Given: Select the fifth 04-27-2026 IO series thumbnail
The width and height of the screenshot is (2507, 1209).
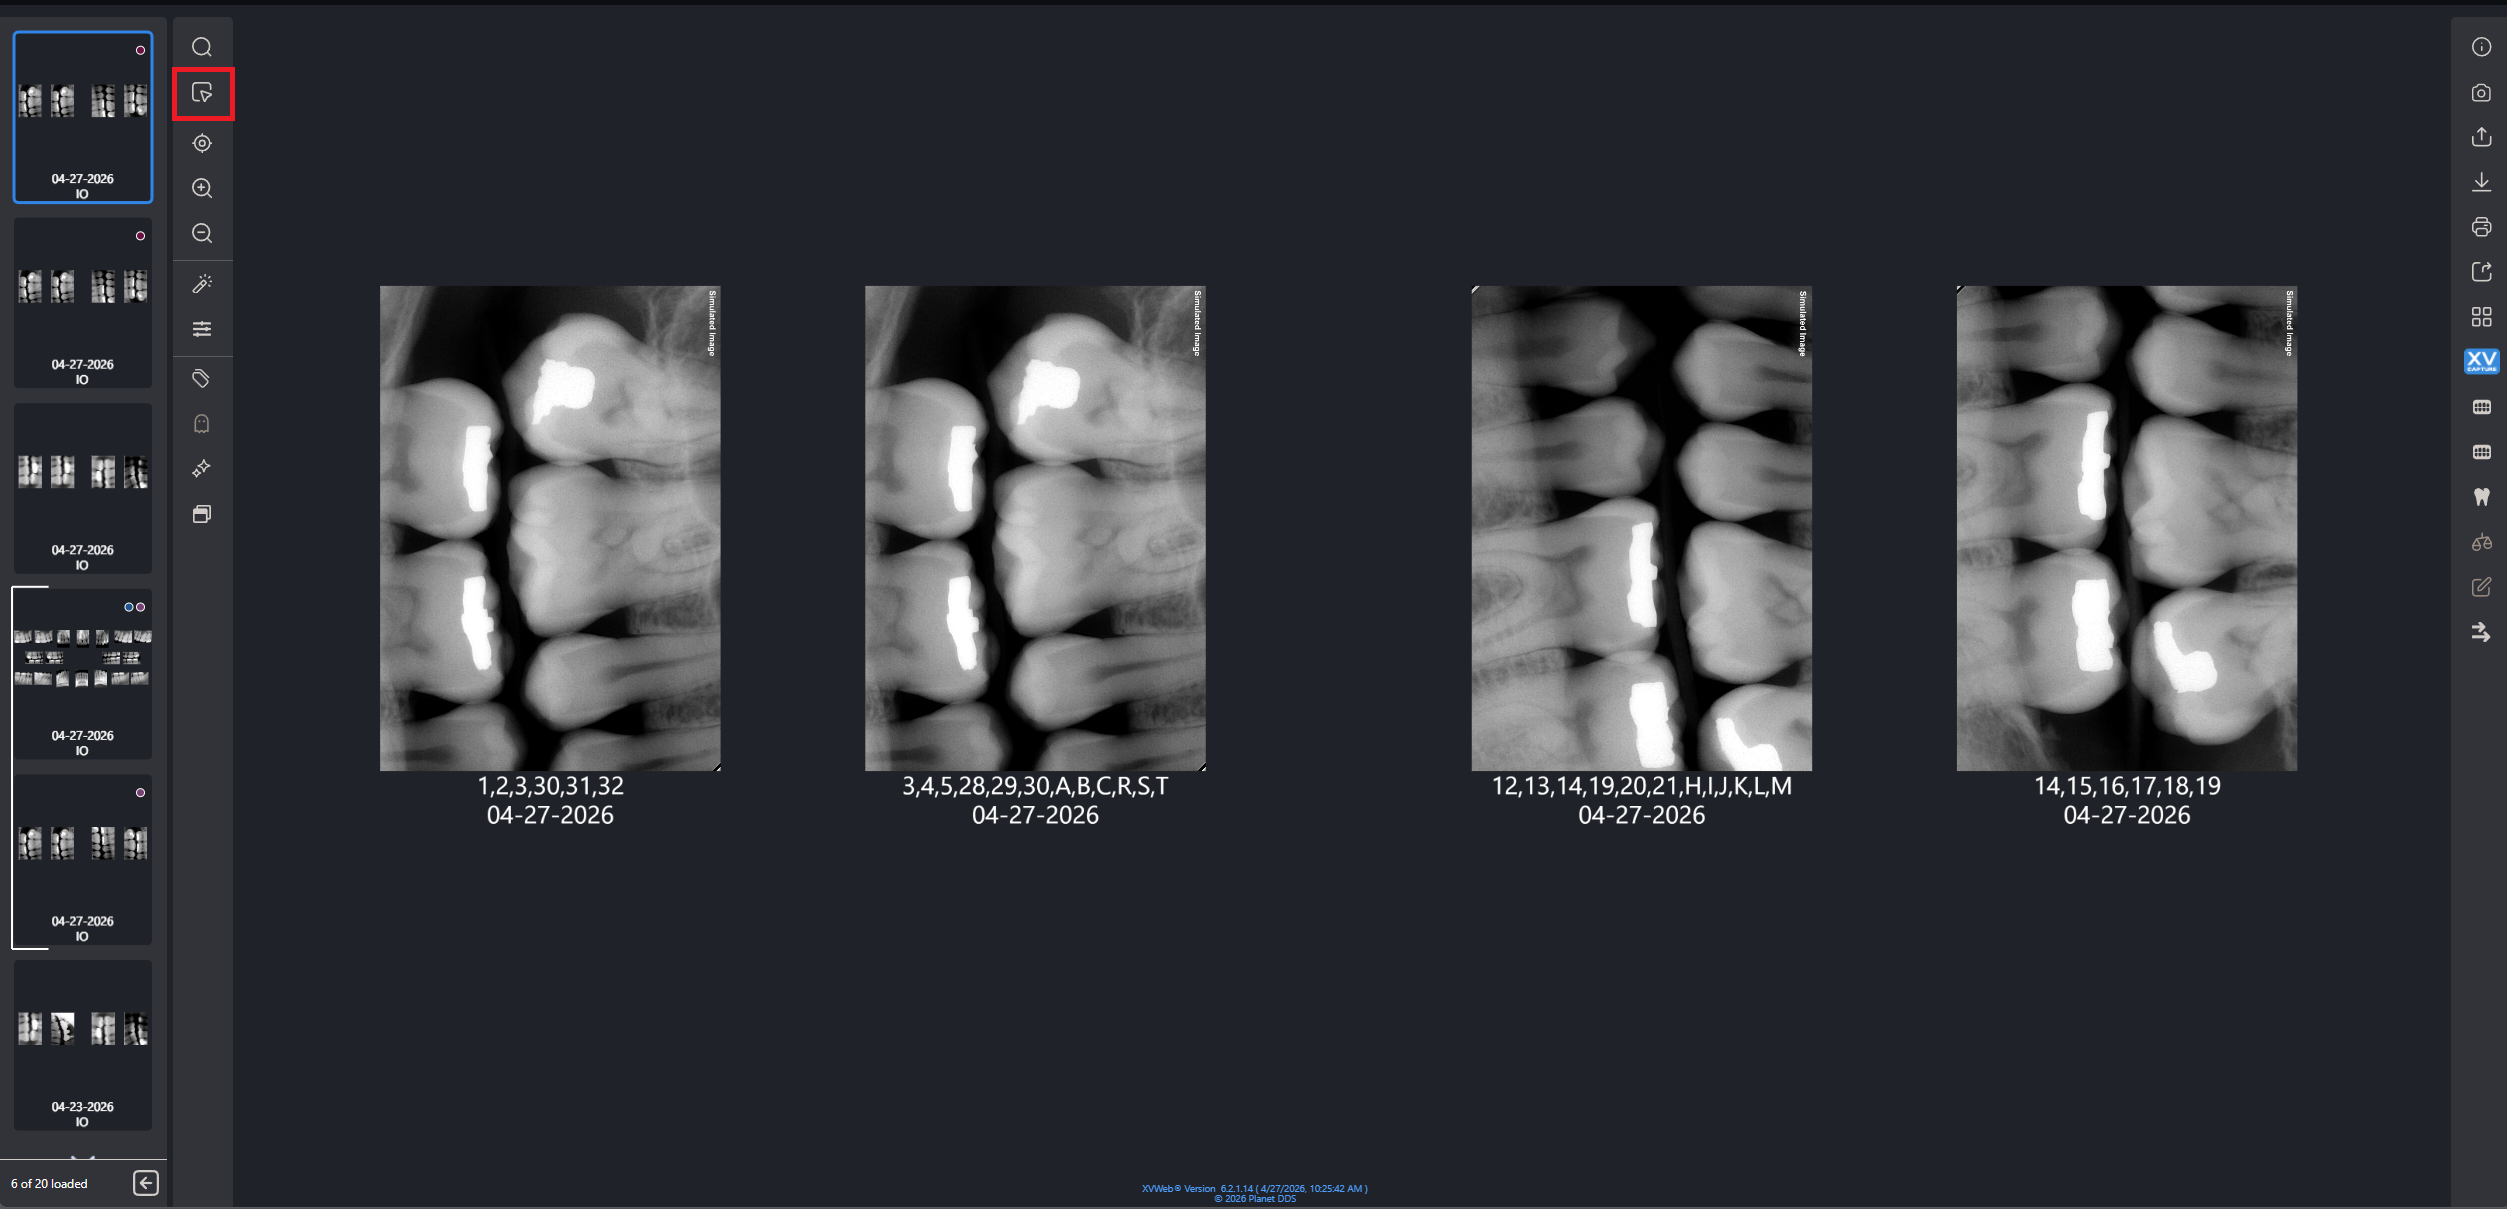Looking at the screenshot, I should click(x=83, y=859).
